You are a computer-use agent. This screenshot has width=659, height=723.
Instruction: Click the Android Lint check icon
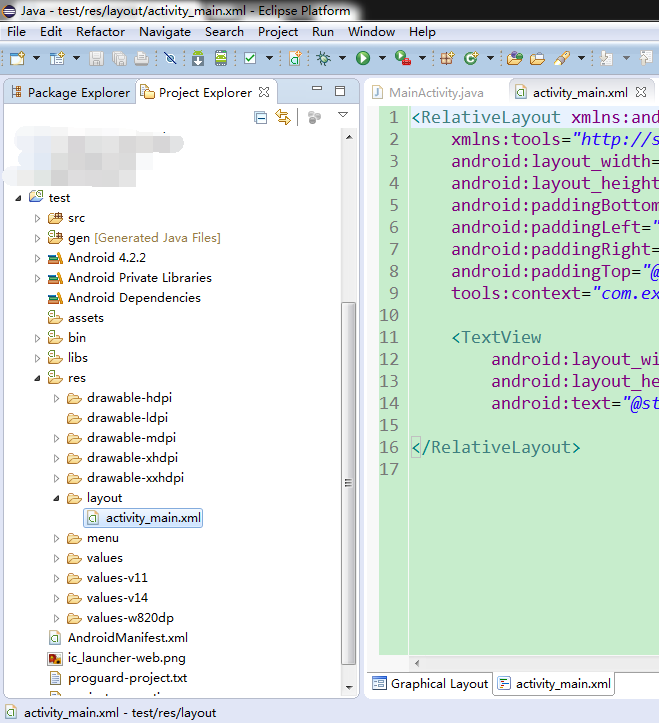coord(250,59)
